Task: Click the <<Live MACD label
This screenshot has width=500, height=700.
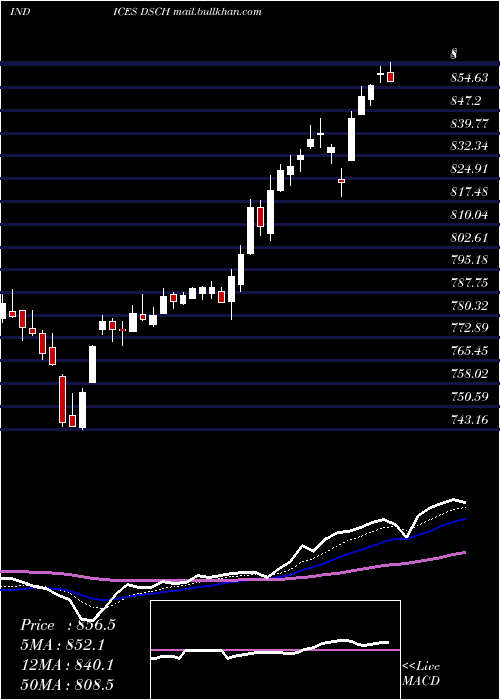Action: coord(421,673)
